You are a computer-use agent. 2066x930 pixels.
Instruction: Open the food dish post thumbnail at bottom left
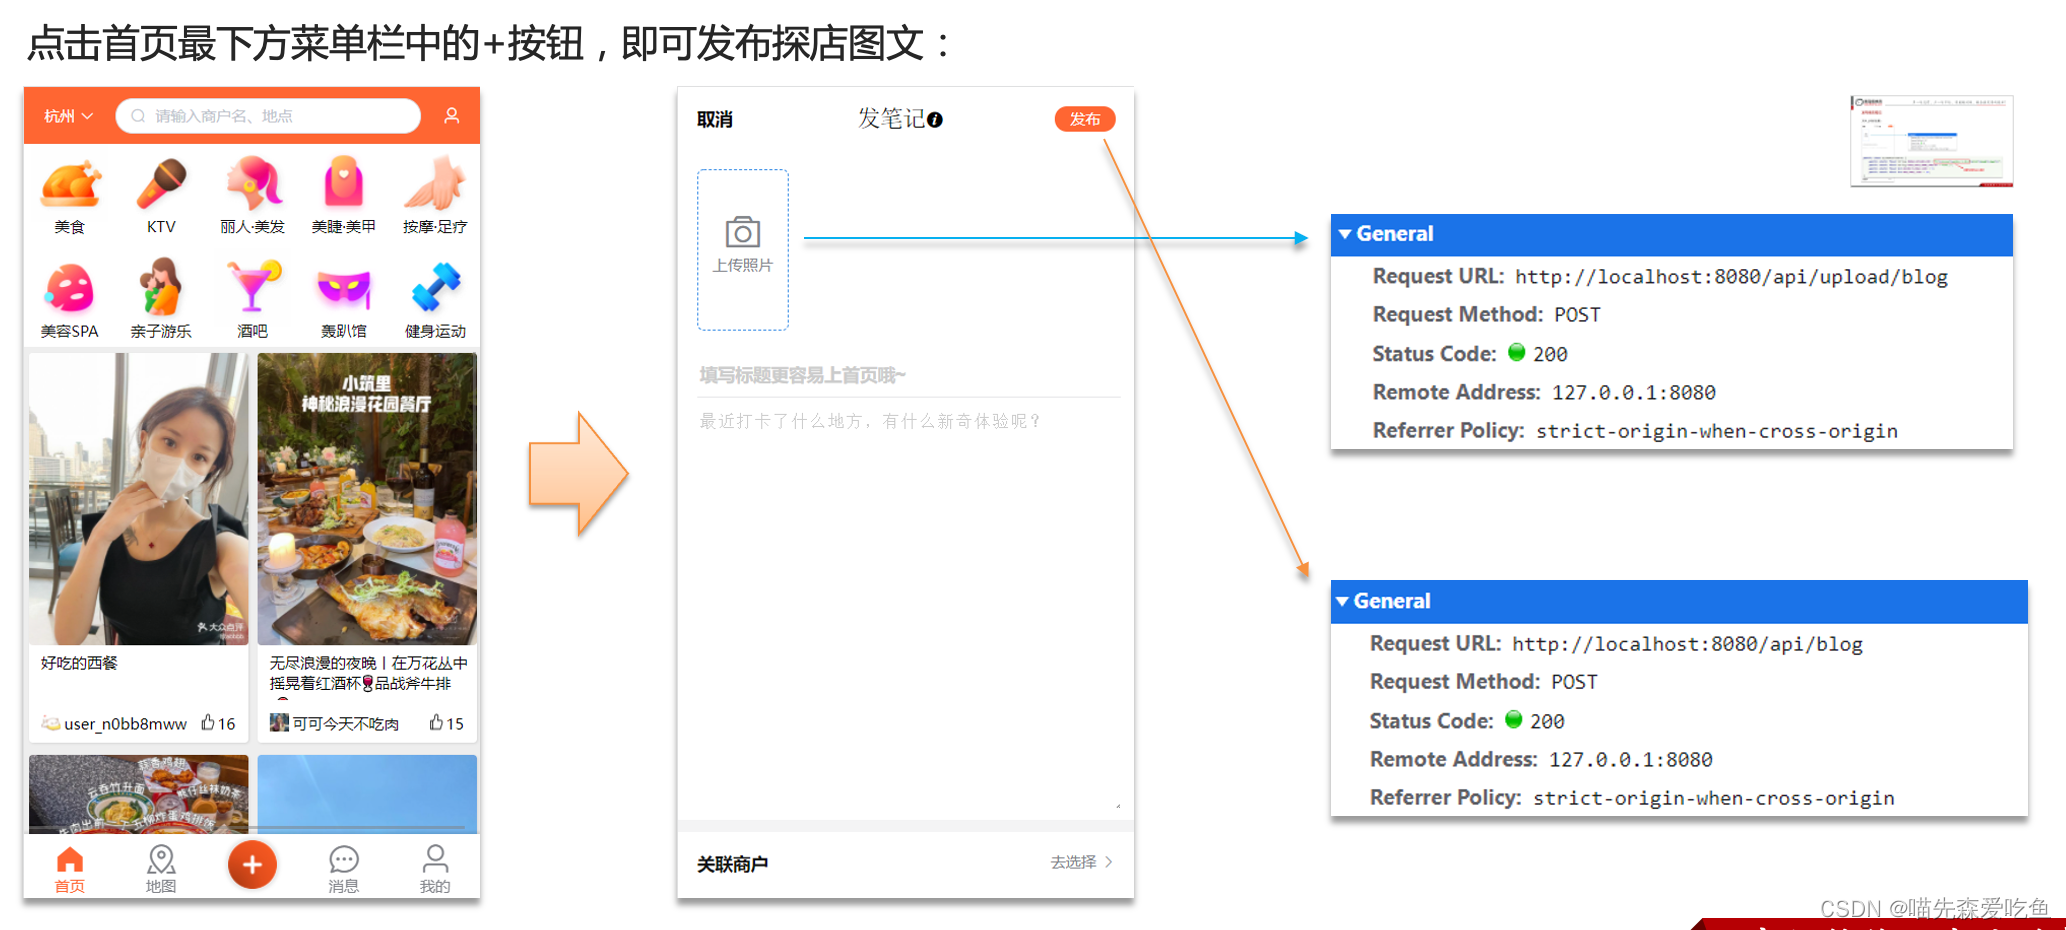coord(138,794)
